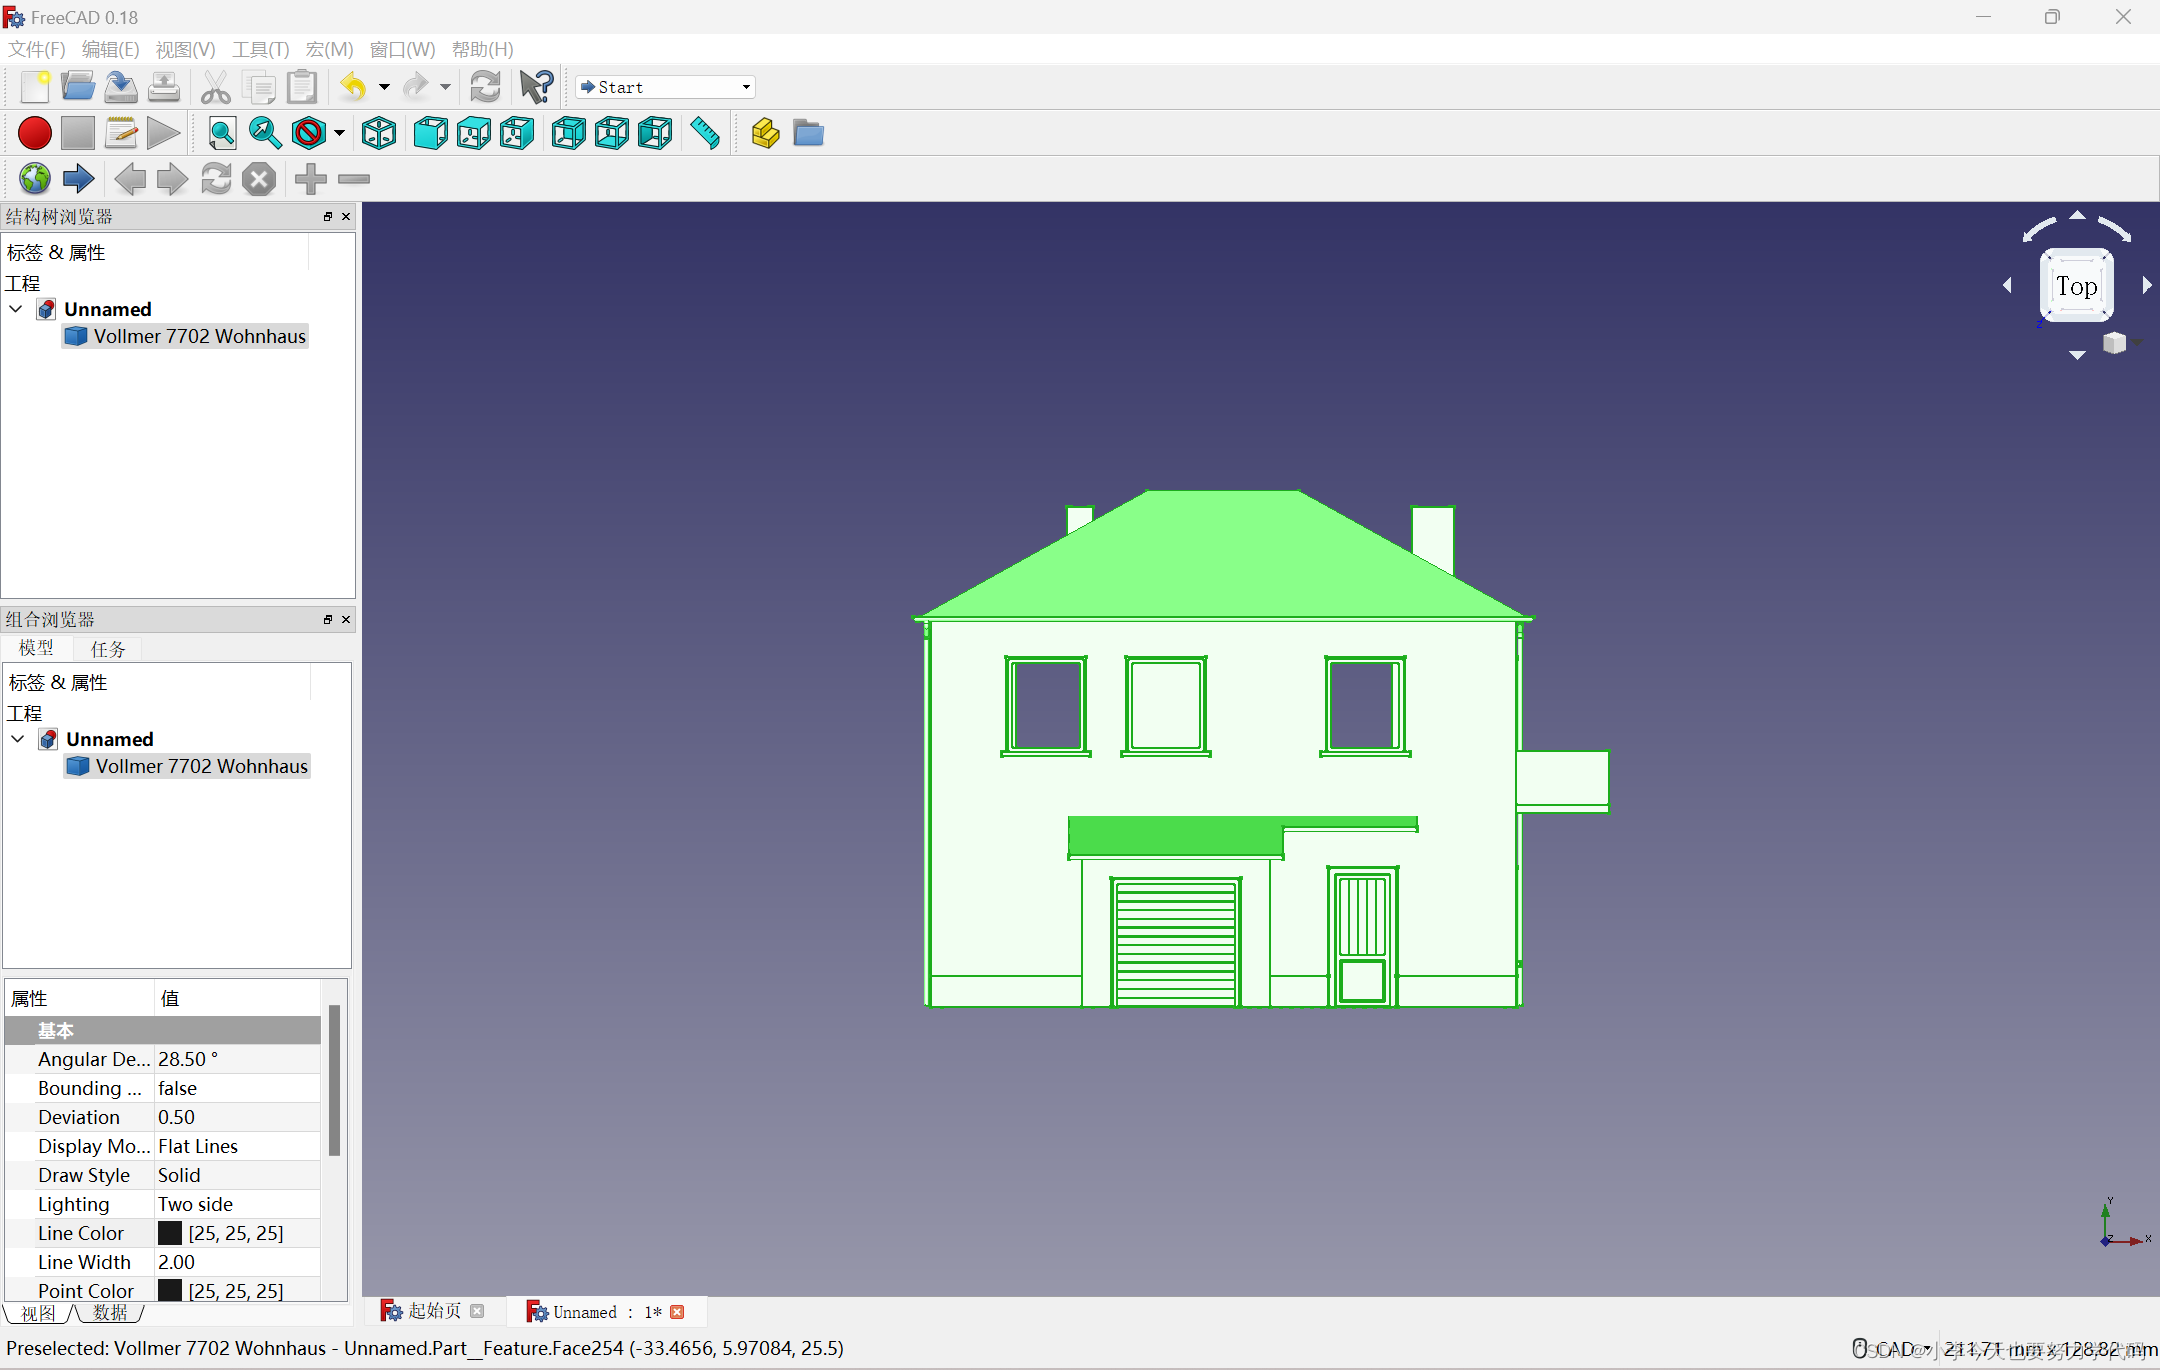This screenshot has height=1370, width=2160.
Task: Record a new macro
Action: click(34, 133)
